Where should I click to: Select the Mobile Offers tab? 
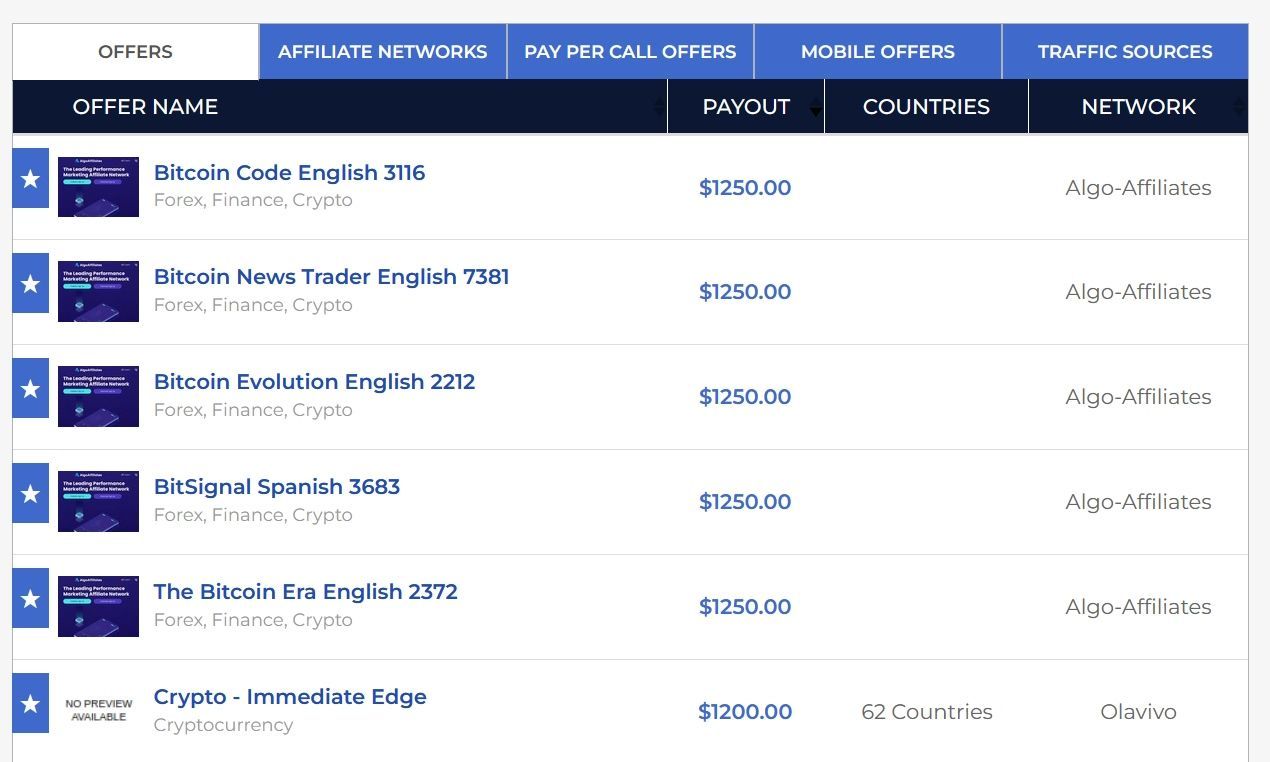coord(878,52)
